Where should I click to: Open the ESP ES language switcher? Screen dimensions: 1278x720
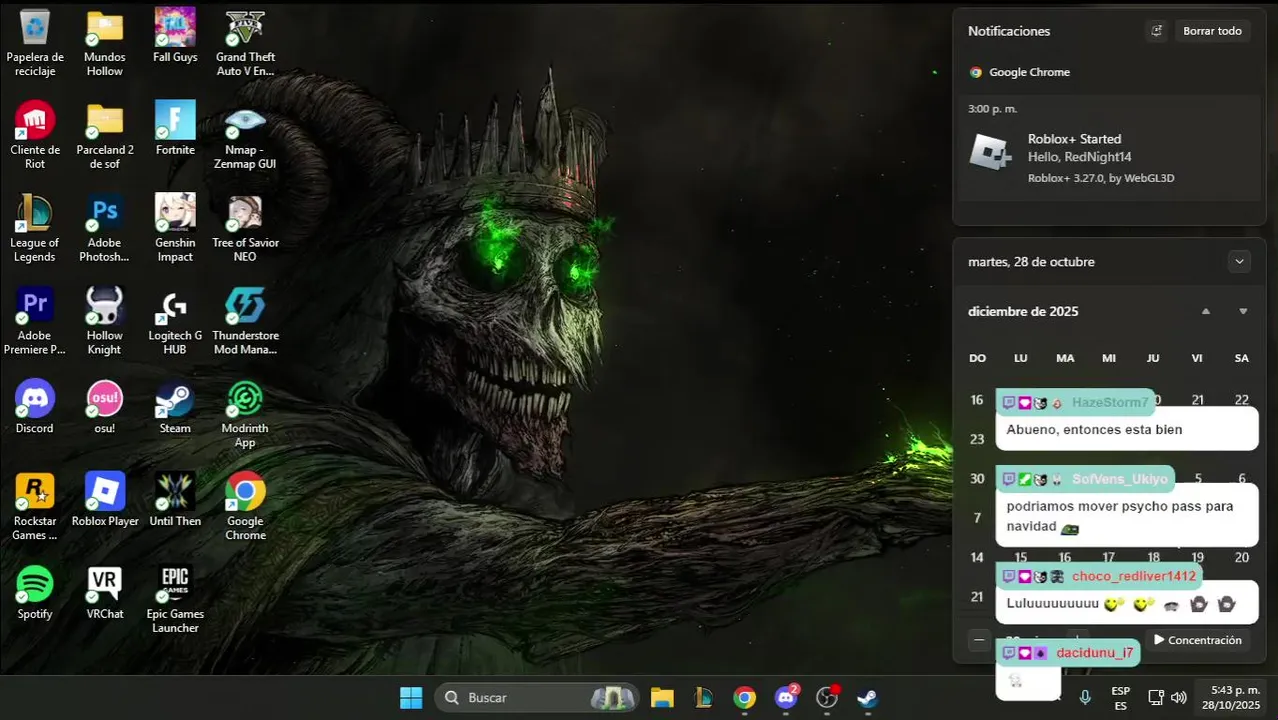click(x=1121, y=698)
